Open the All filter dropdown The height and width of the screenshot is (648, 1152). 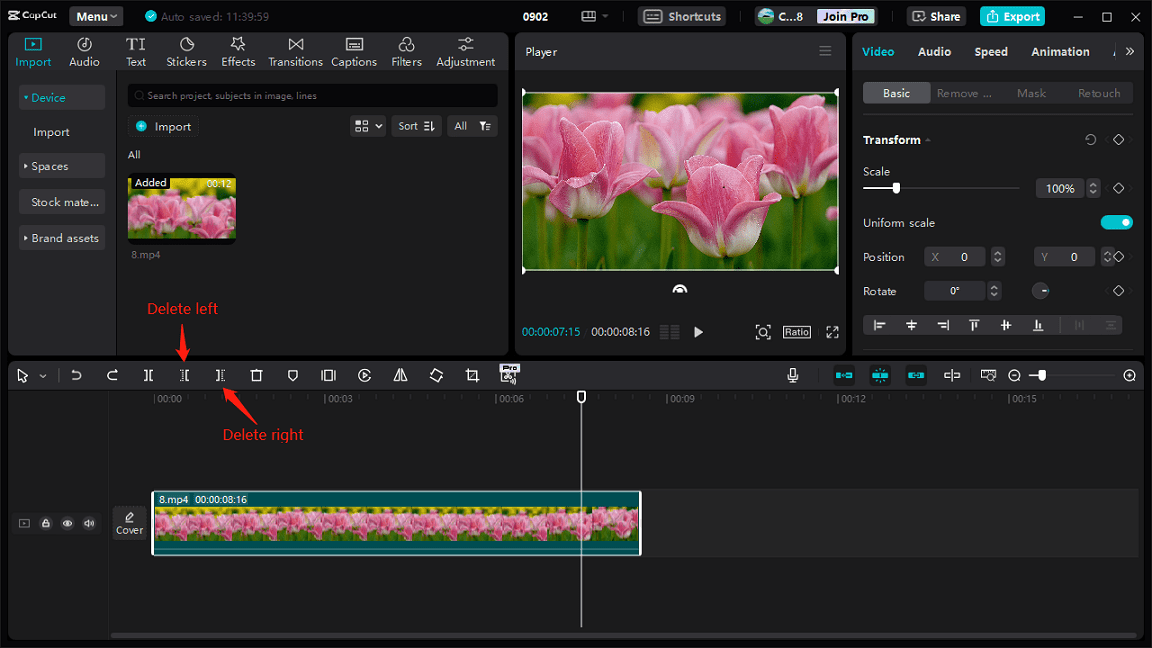[x=472, y=126]
